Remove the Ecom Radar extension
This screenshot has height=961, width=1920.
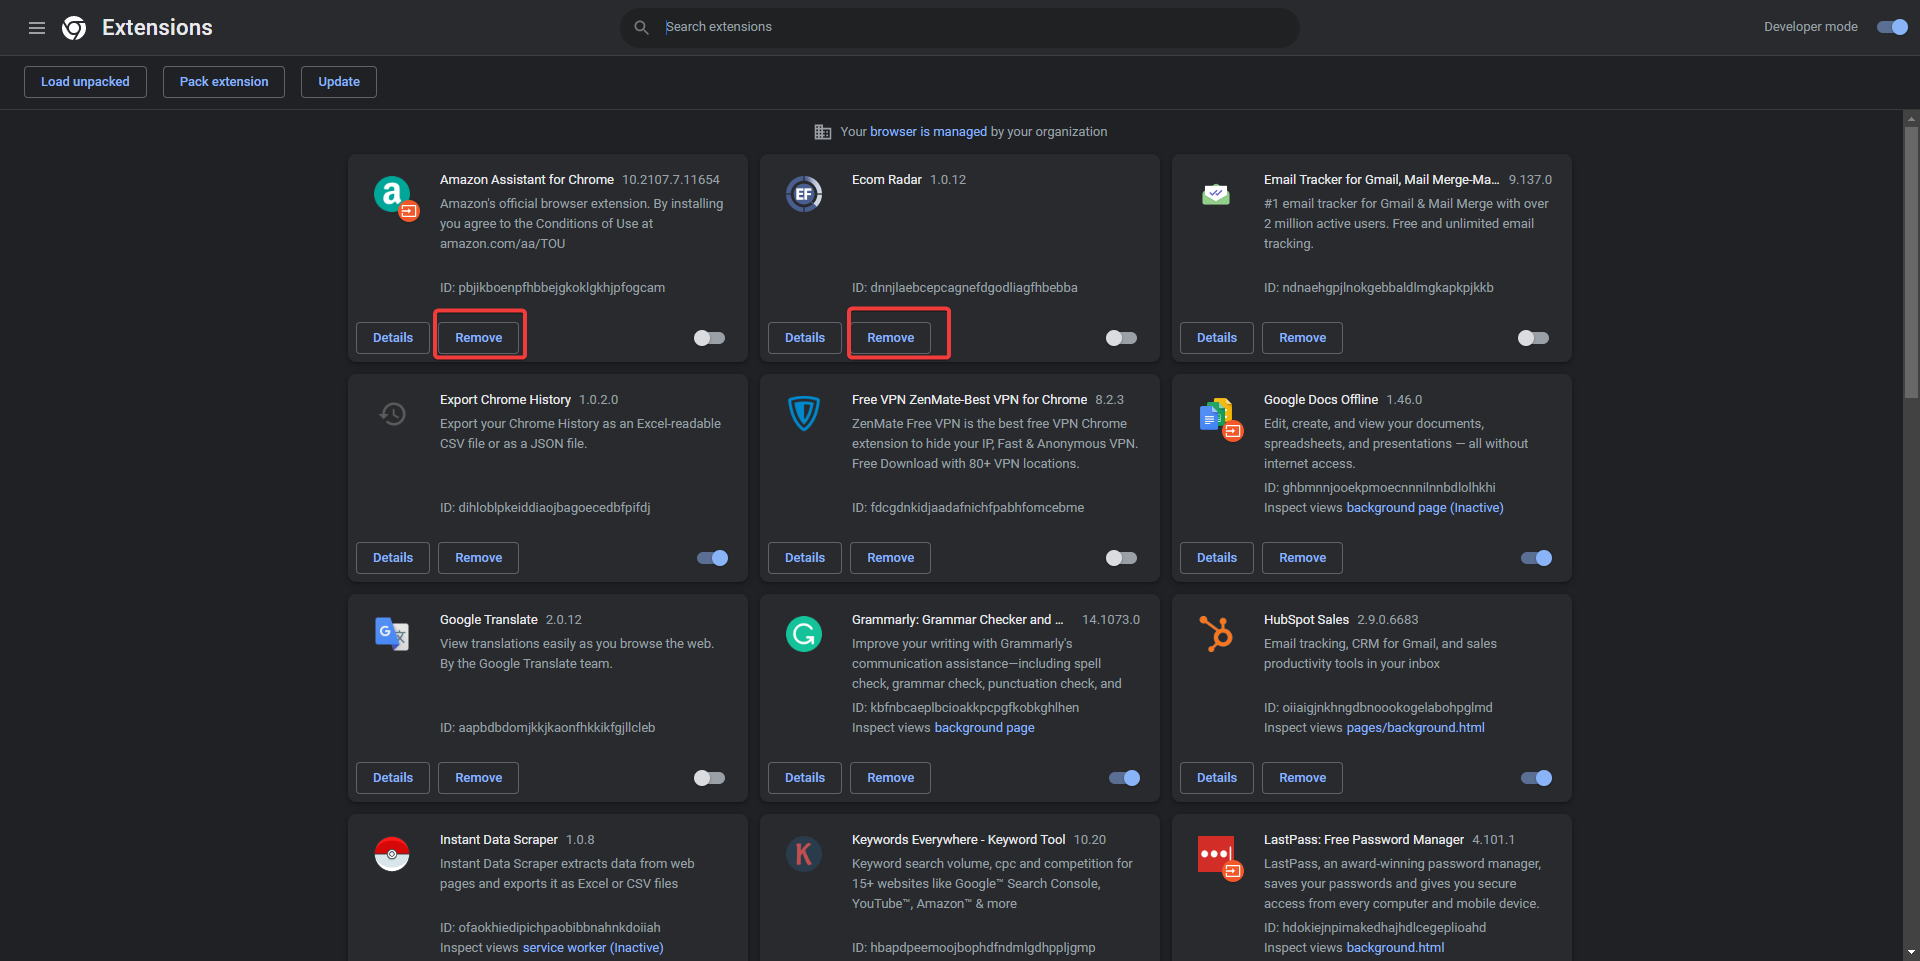[890, 338]
